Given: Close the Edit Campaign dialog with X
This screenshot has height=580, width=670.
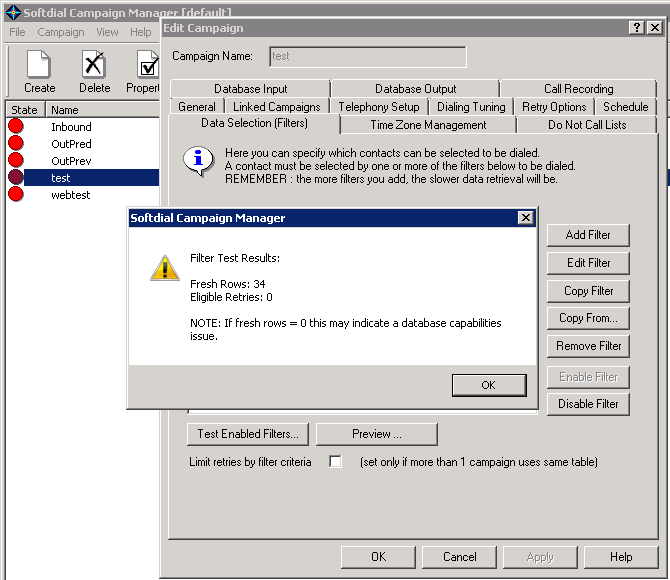Looking at the screenshot, I should click(655, 28).
